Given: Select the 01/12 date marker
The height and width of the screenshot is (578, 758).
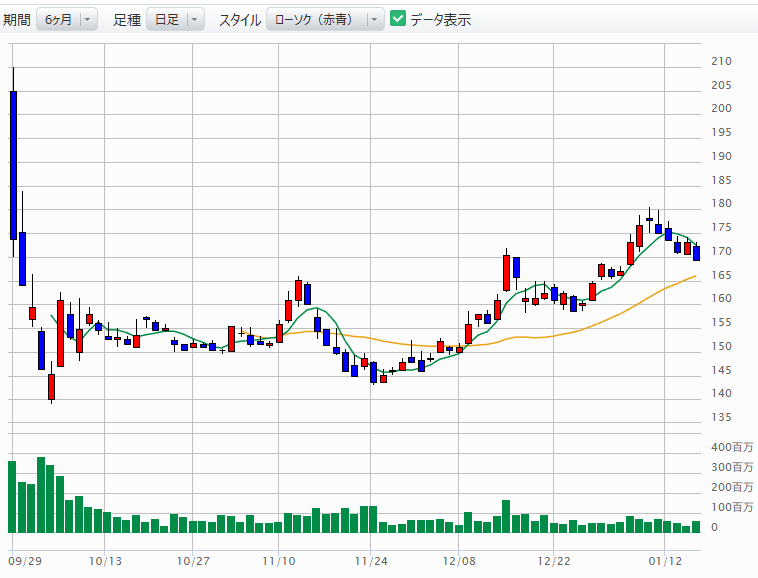Looking at the screenshot, I should pos(663,561).
